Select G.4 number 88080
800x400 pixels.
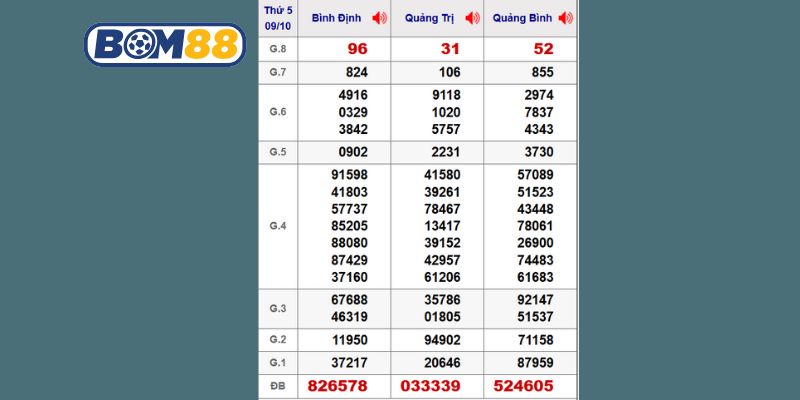tap(349, 243)
